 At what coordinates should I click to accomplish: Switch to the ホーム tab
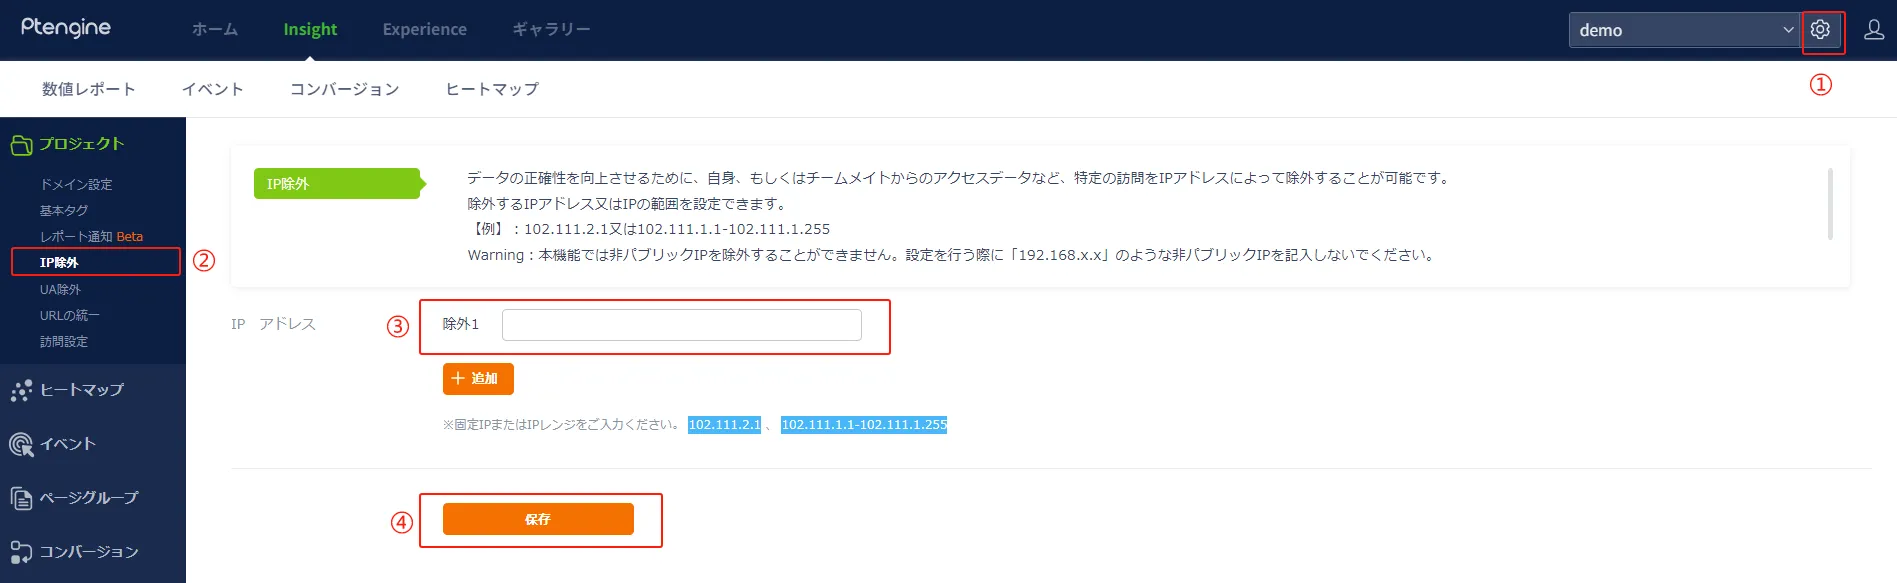coord(215,30)
